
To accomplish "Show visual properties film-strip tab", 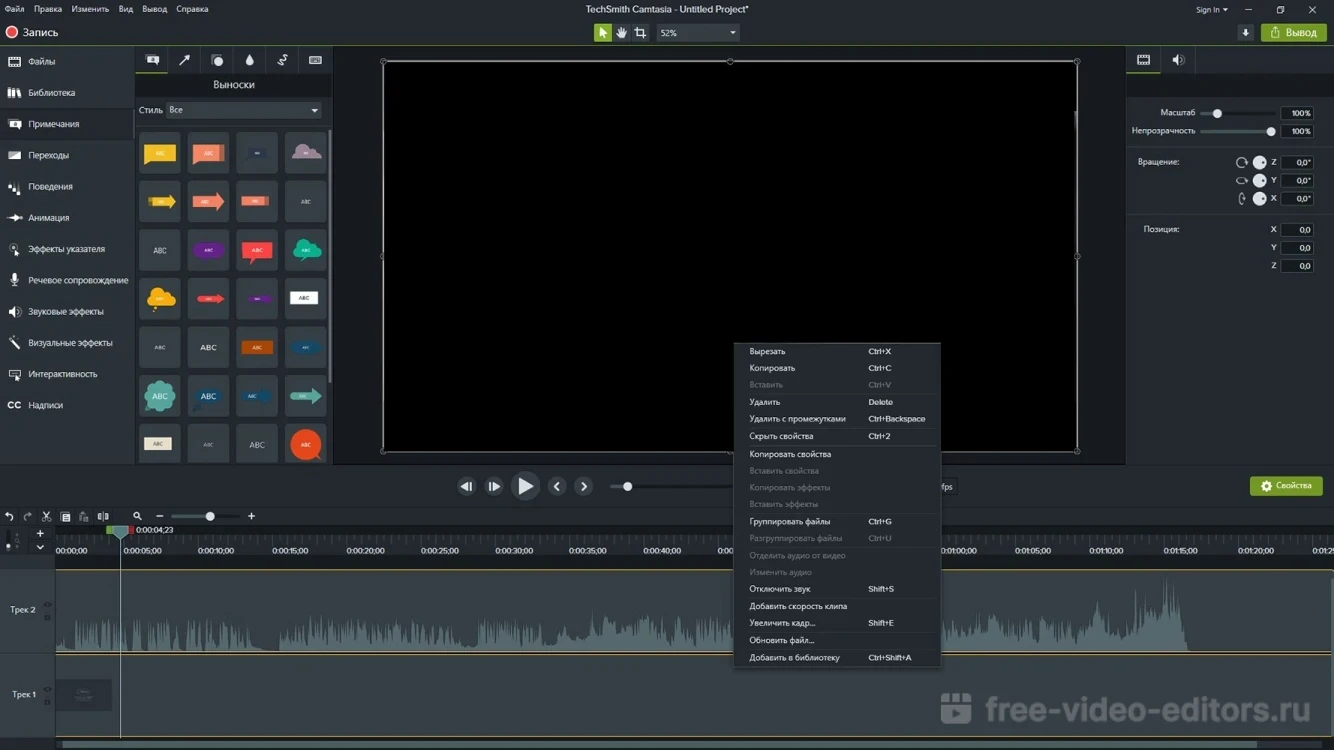I will coord(1143,60).
